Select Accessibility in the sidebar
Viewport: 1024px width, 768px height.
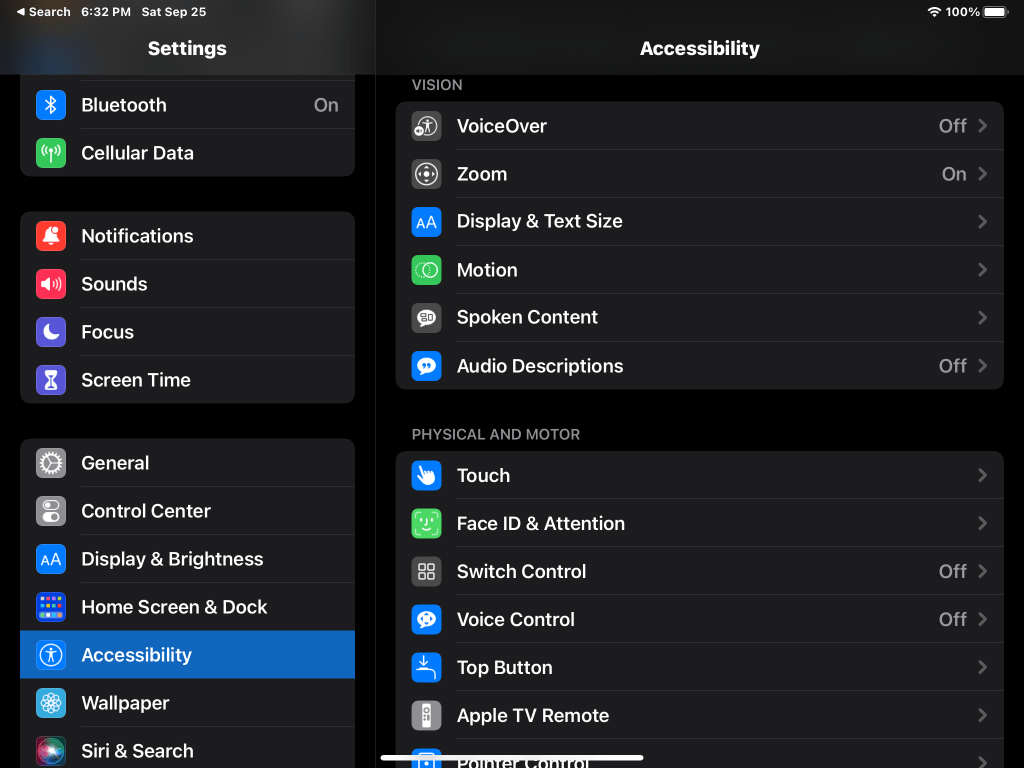[187, 655]
